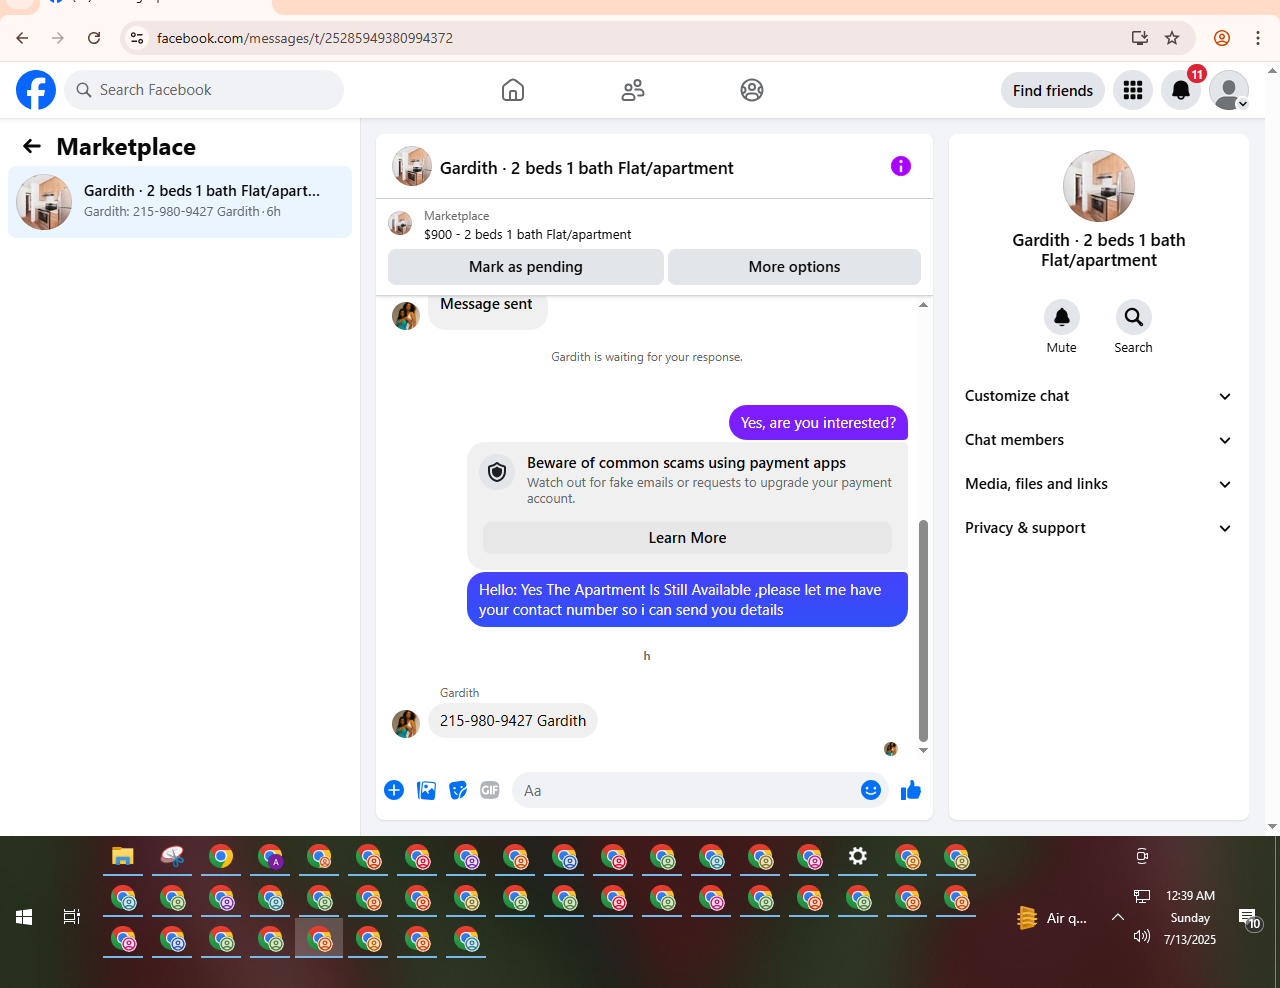Open the emoji picker in message box
The height and width of the screenshot is (988, 1280).
tap(871, 790)
